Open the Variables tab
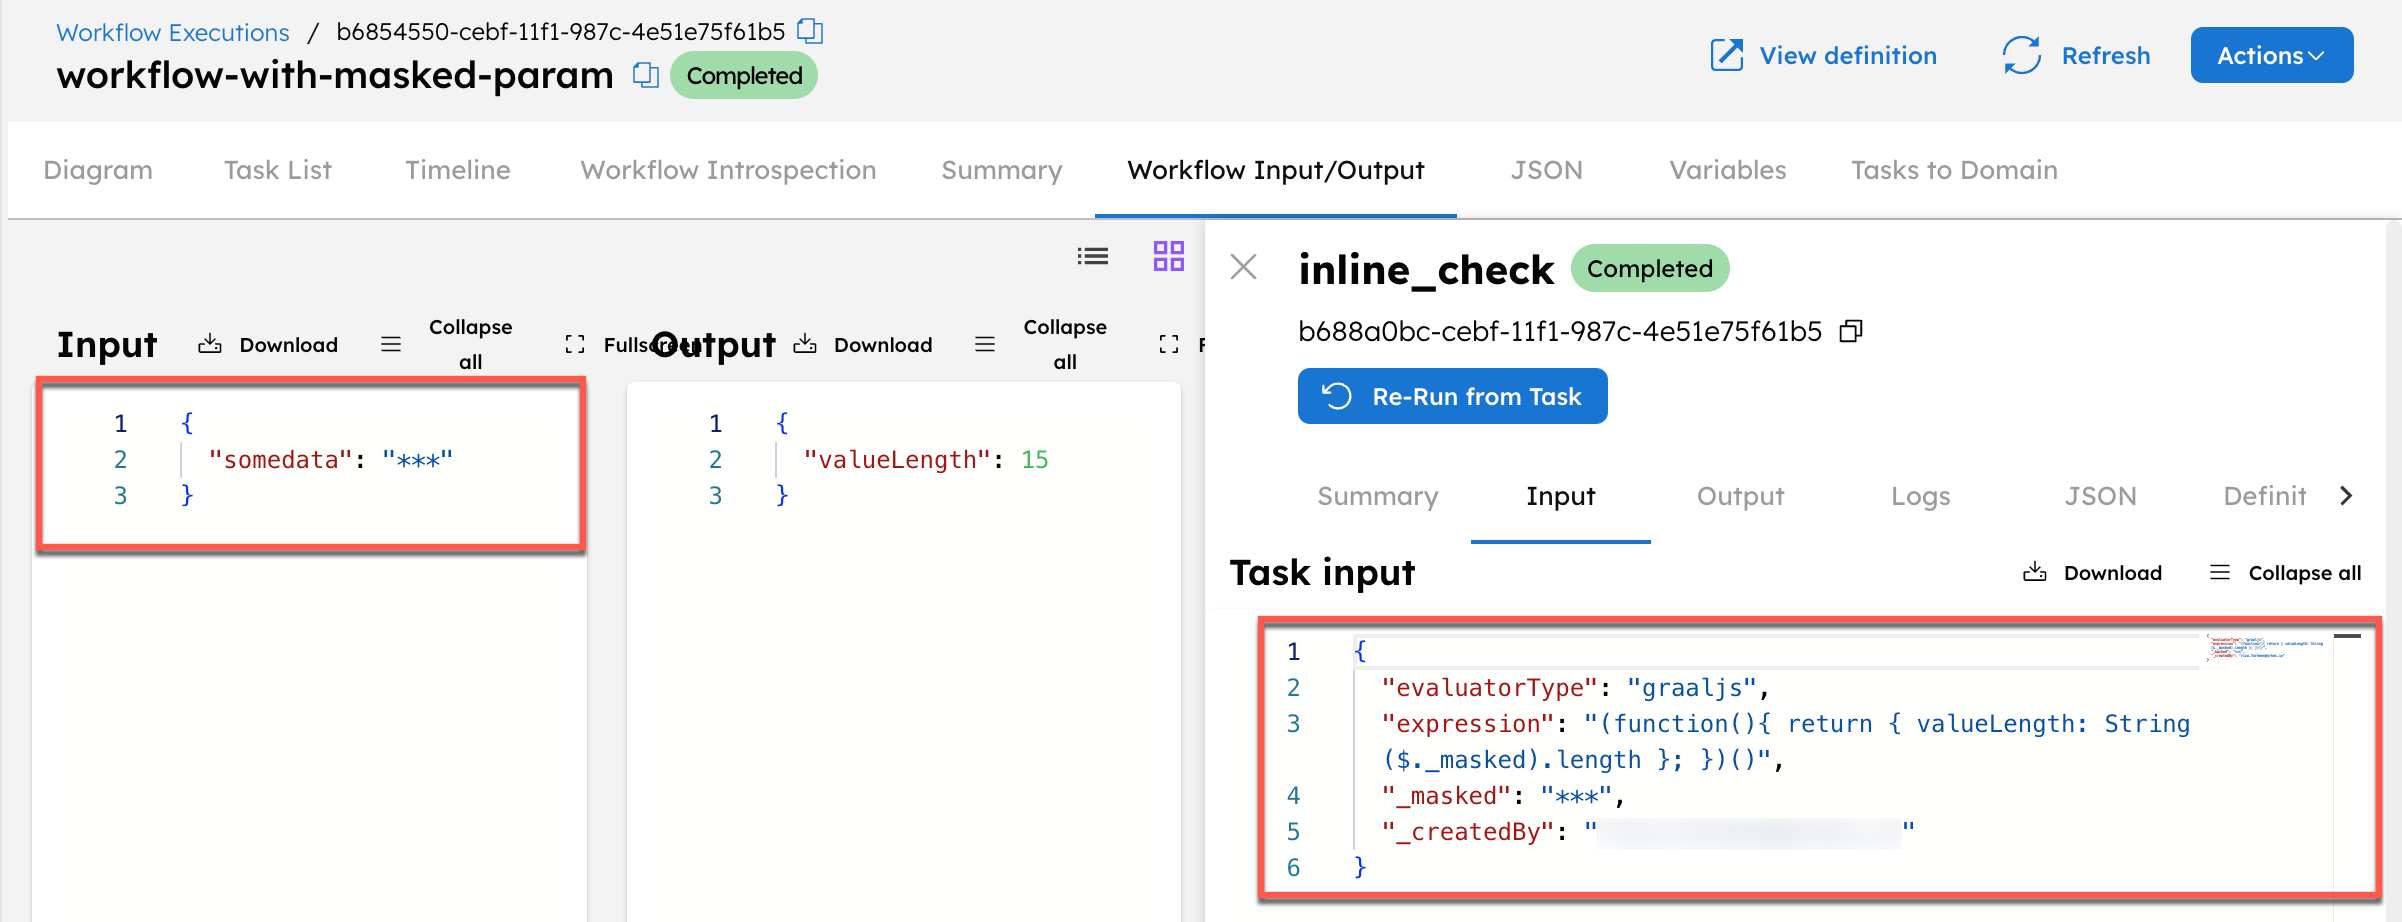This screenshot has height=922, width=2402. coord(1728,170)
